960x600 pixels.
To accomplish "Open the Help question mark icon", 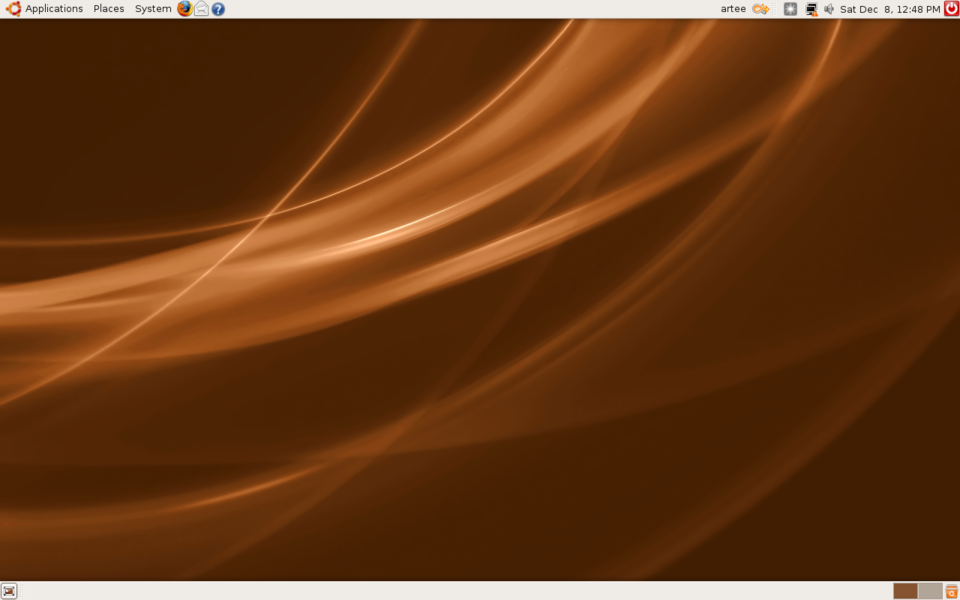I will pyautogui.click(x=218, y=9).
